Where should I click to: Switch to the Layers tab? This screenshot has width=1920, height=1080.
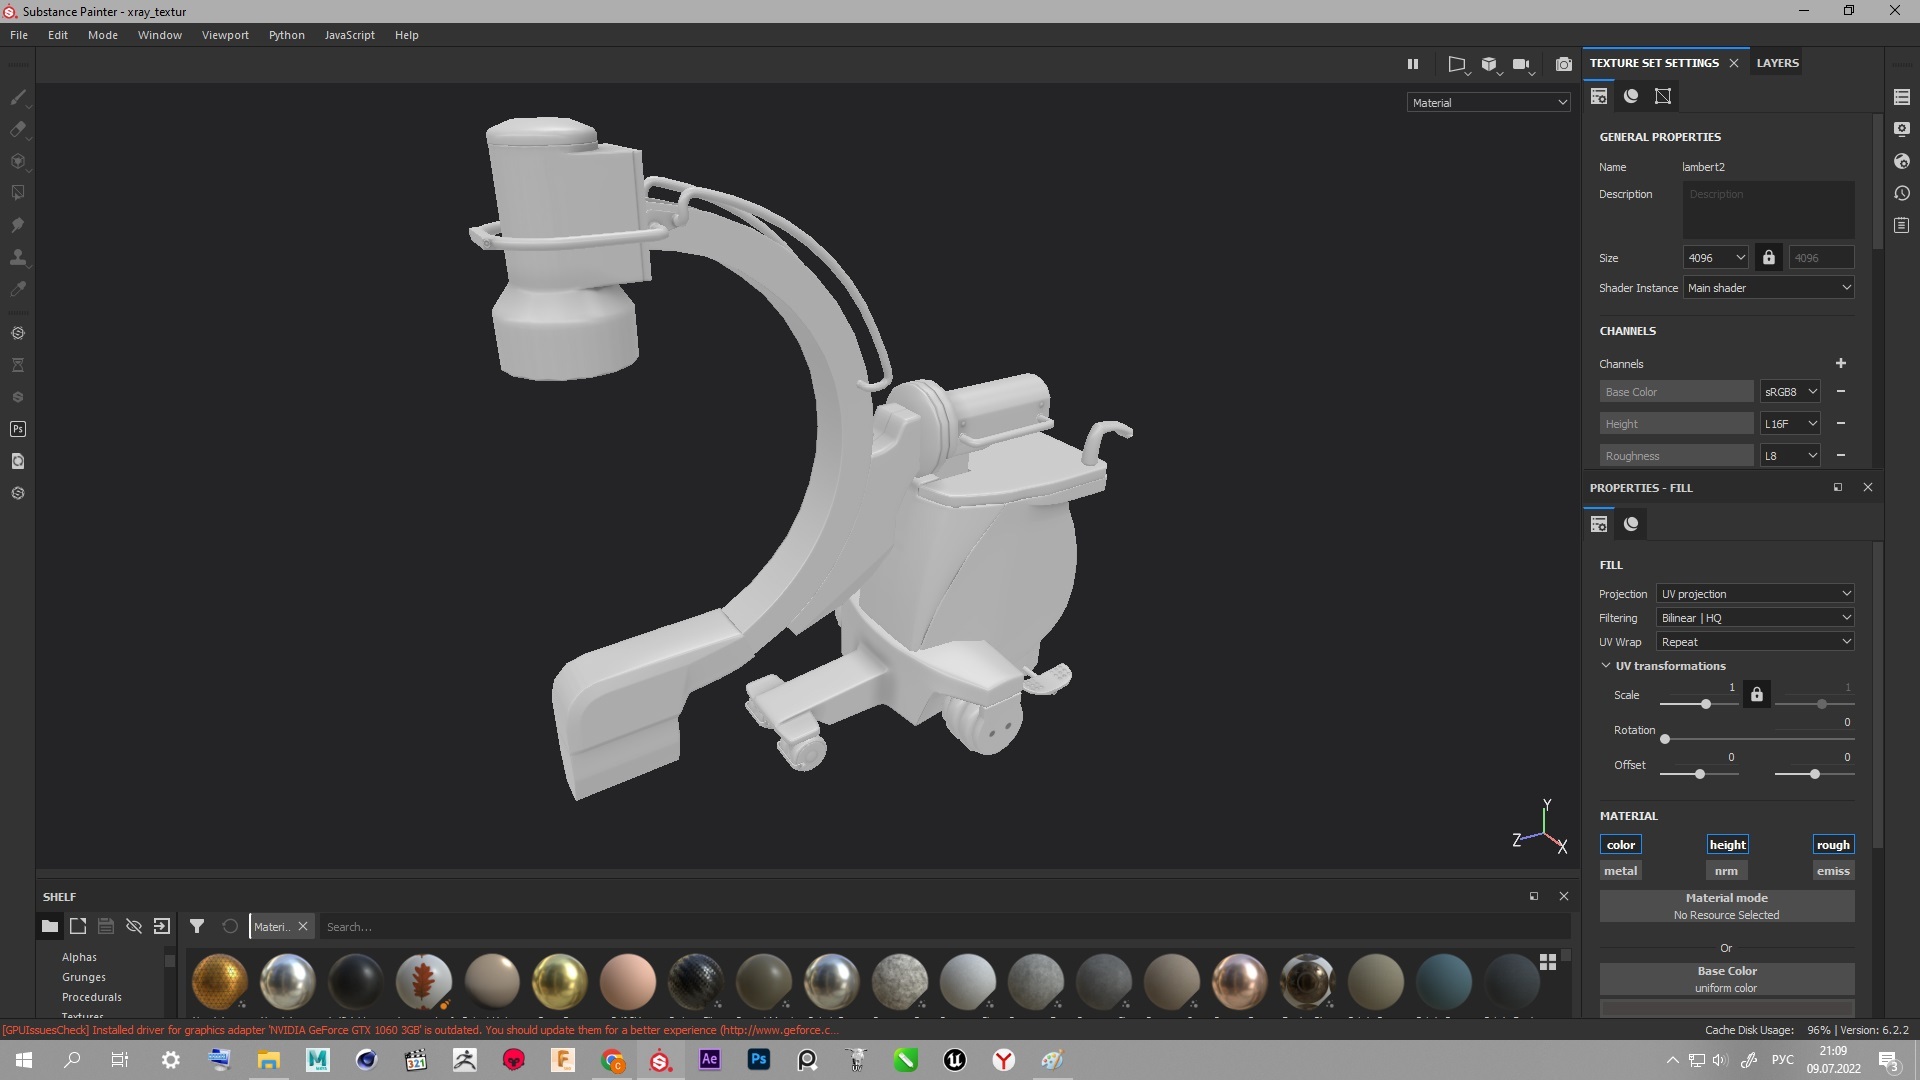1778,62
